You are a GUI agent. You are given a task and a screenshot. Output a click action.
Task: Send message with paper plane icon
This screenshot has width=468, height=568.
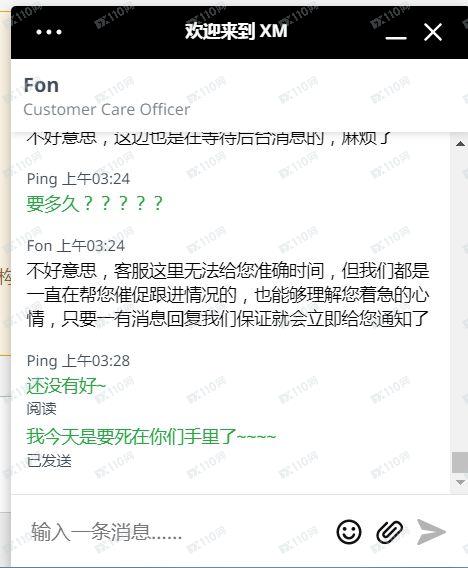431,532
